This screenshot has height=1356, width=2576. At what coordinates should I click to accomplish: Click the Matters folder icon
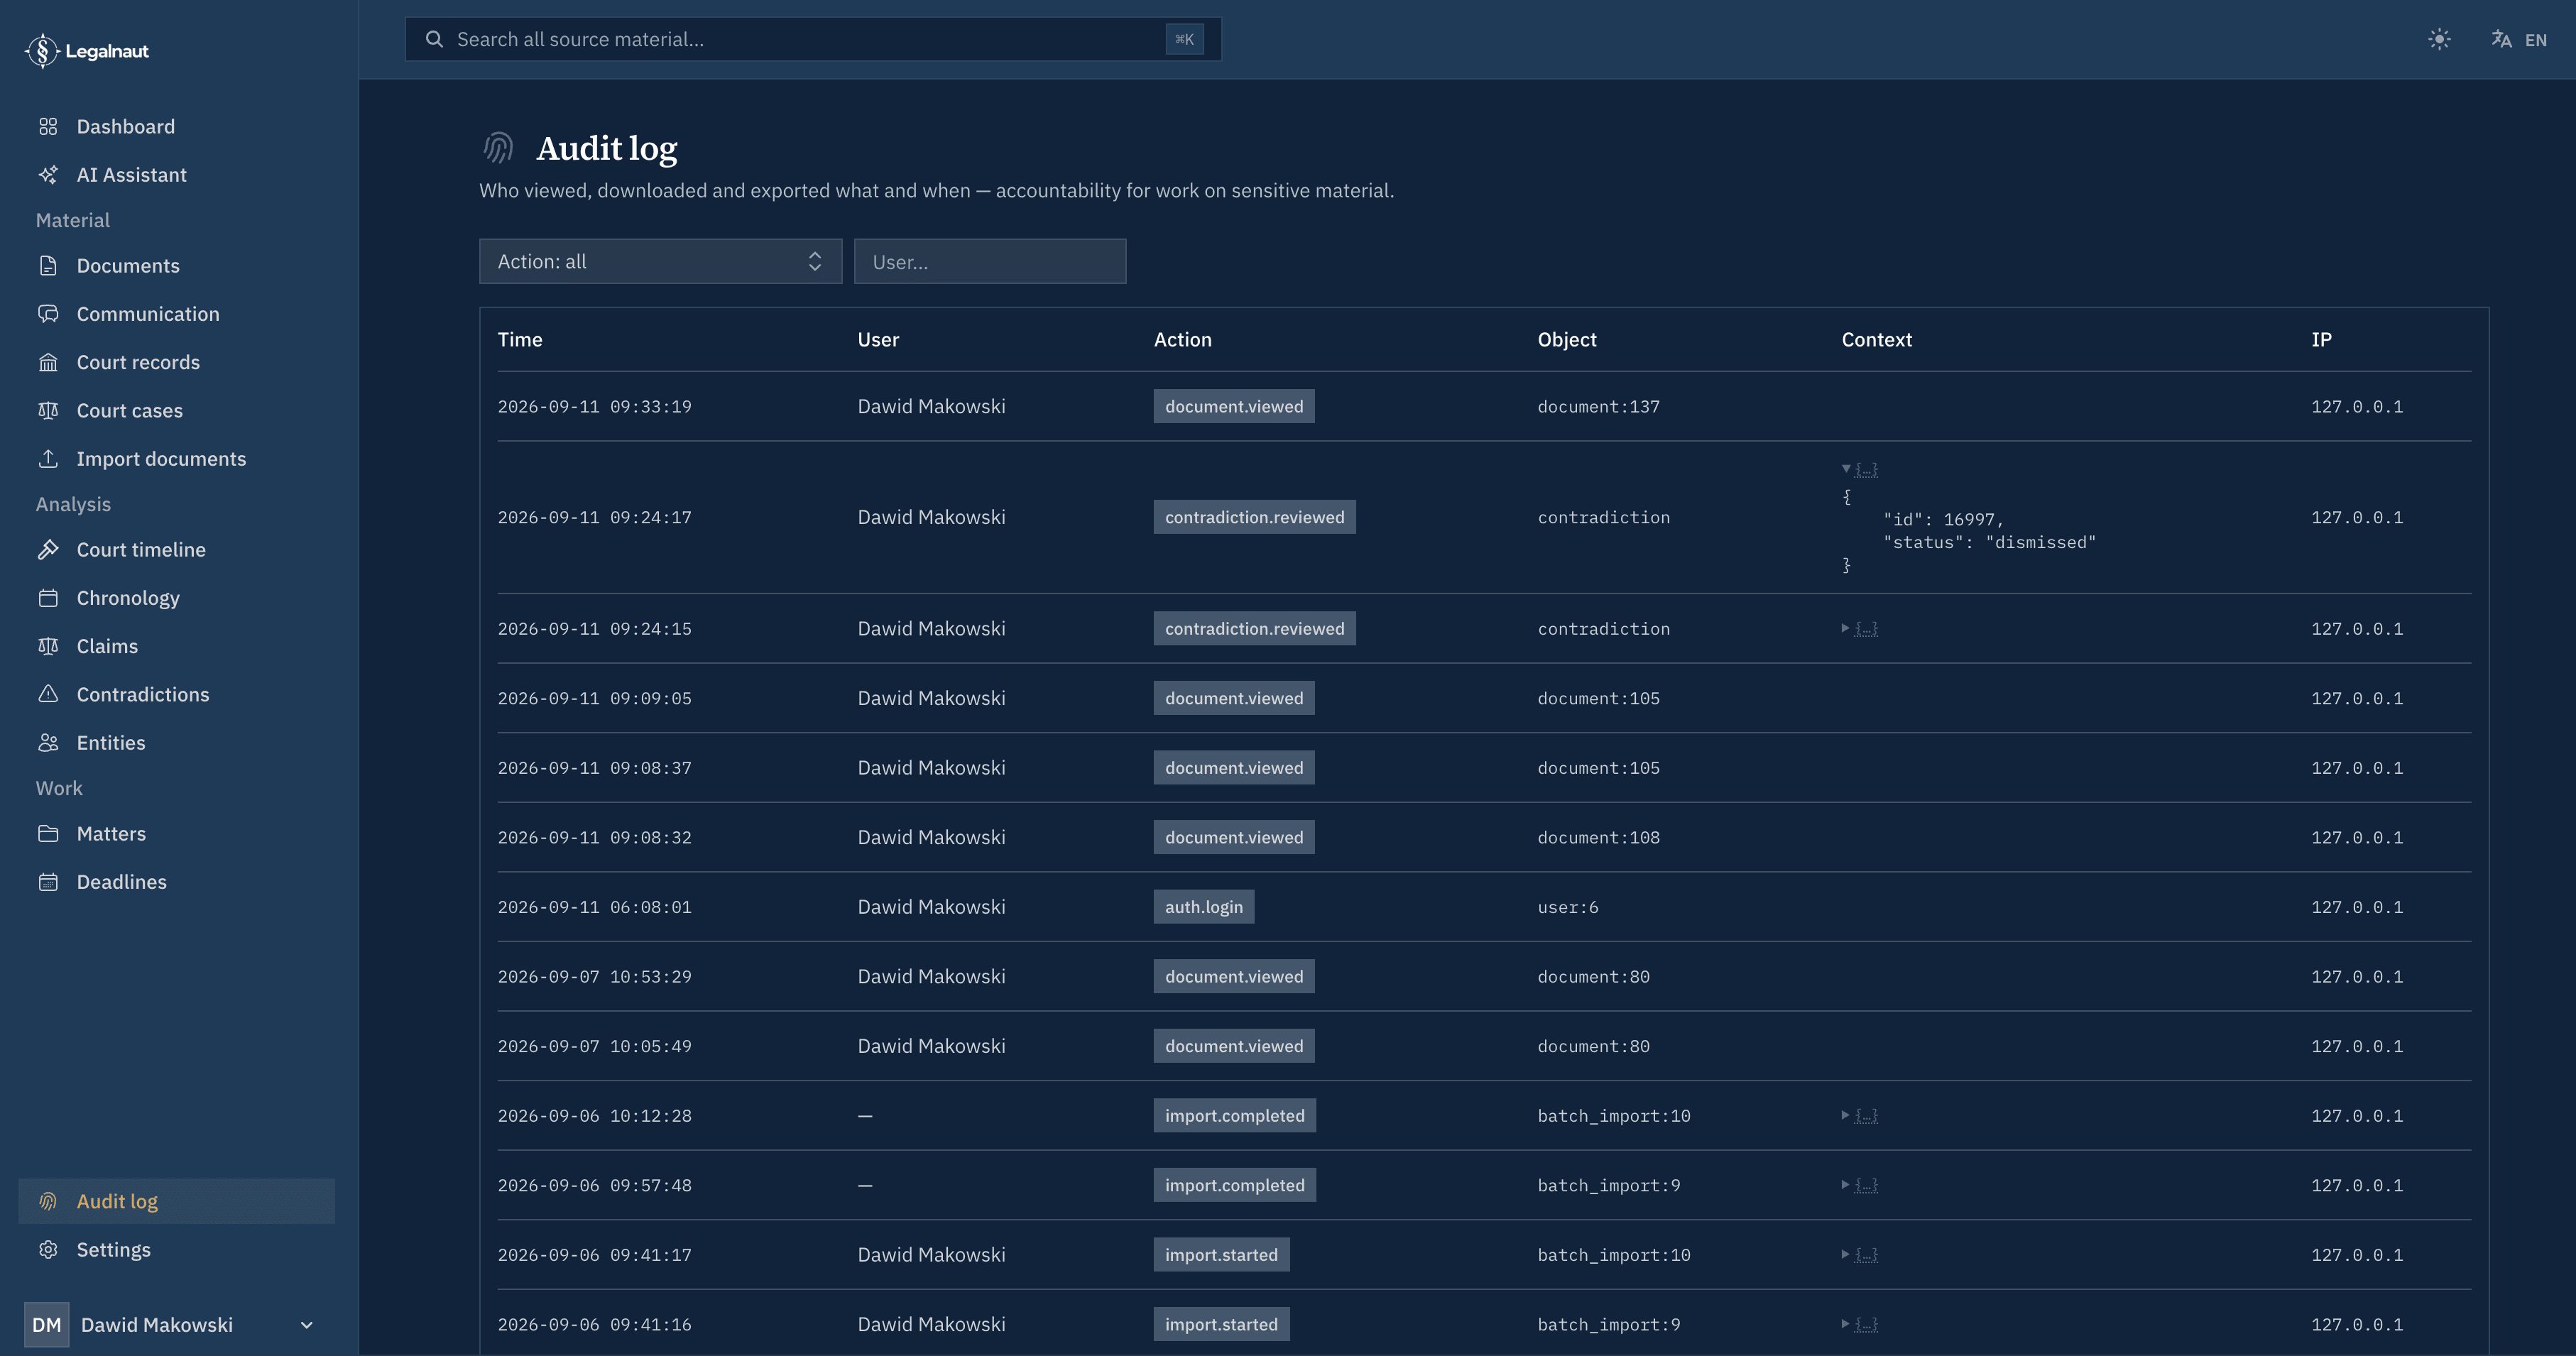48,834
